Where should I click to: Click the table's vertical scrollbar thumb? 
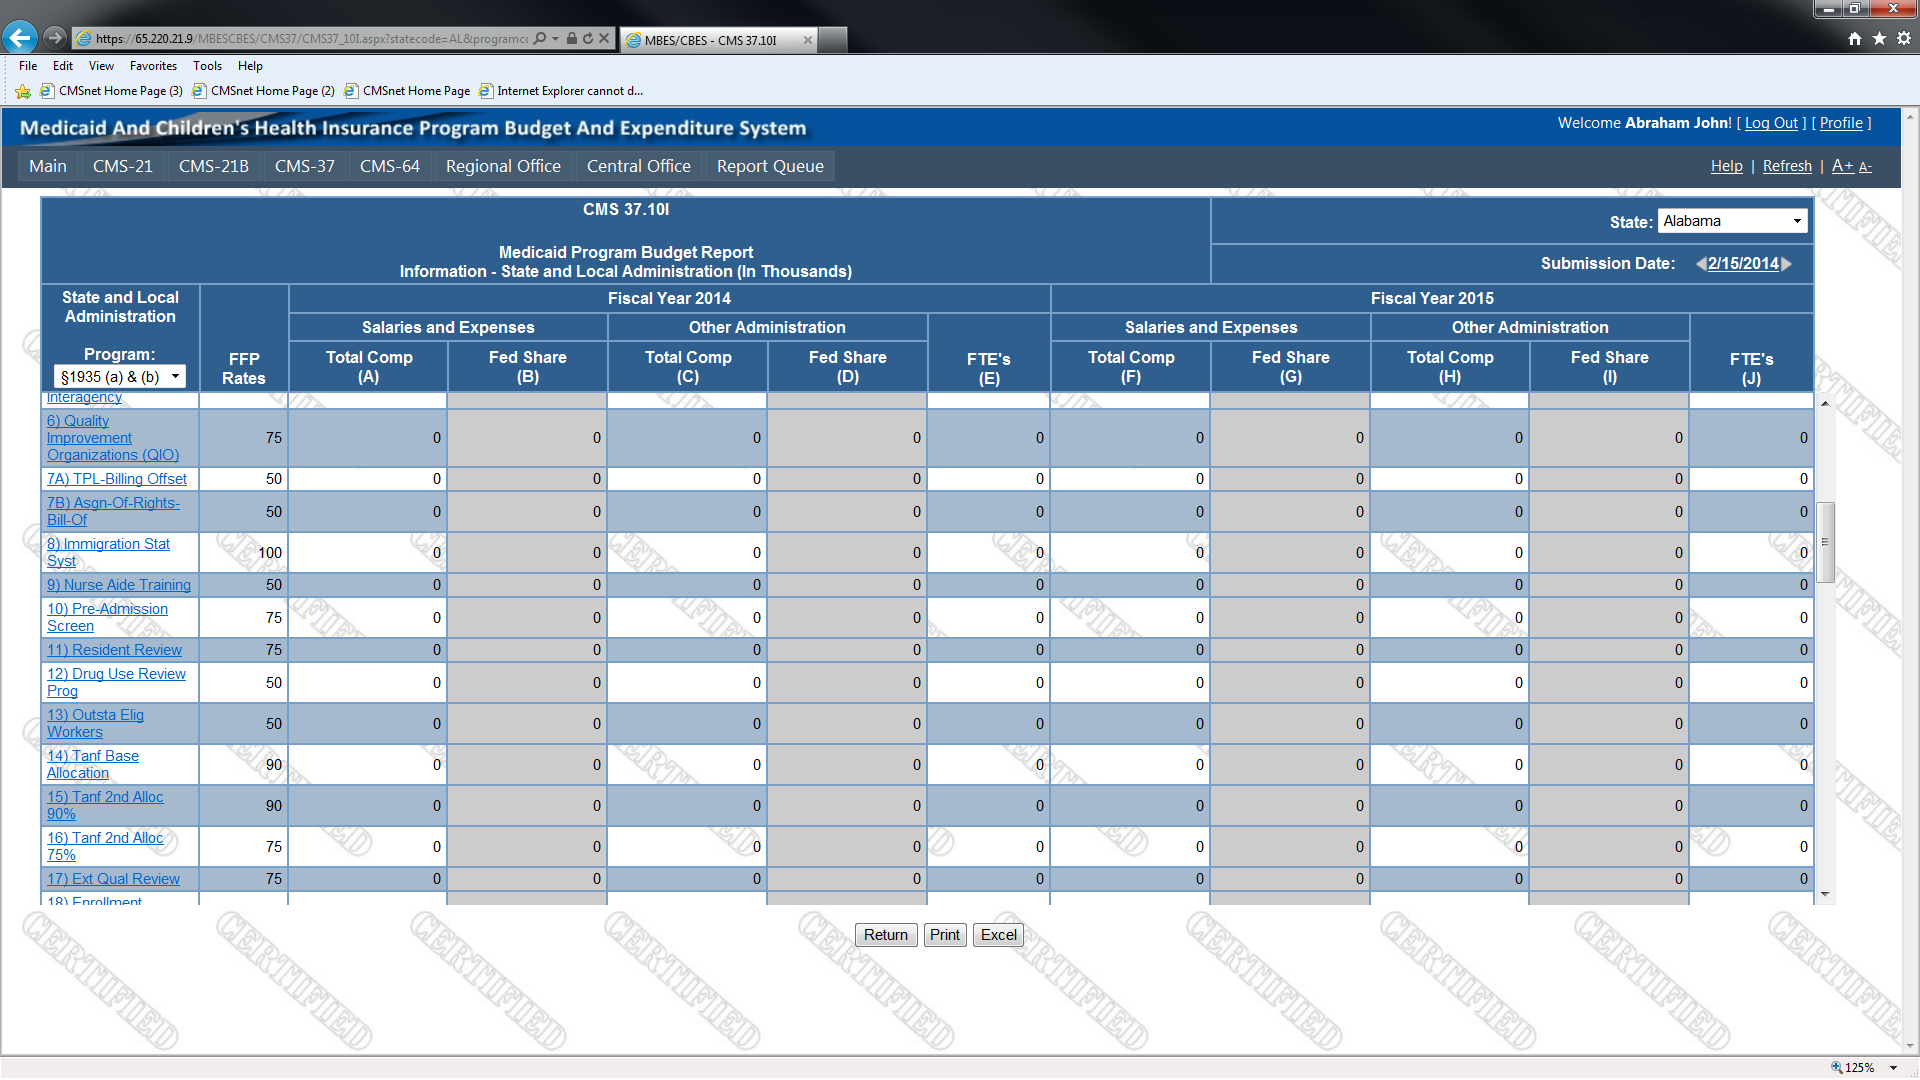tap(1825, 542)
